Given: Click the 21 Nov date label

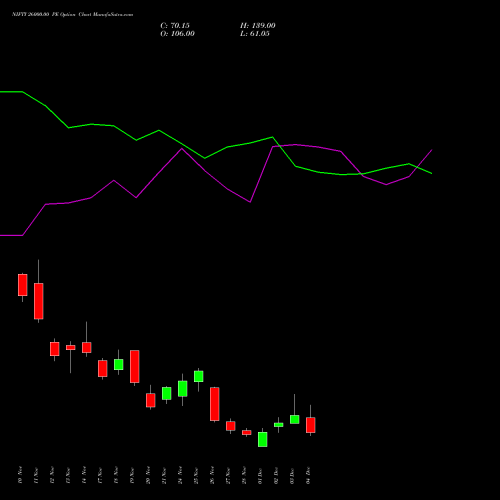Looking at the screenshot, I should coord(164,475).
